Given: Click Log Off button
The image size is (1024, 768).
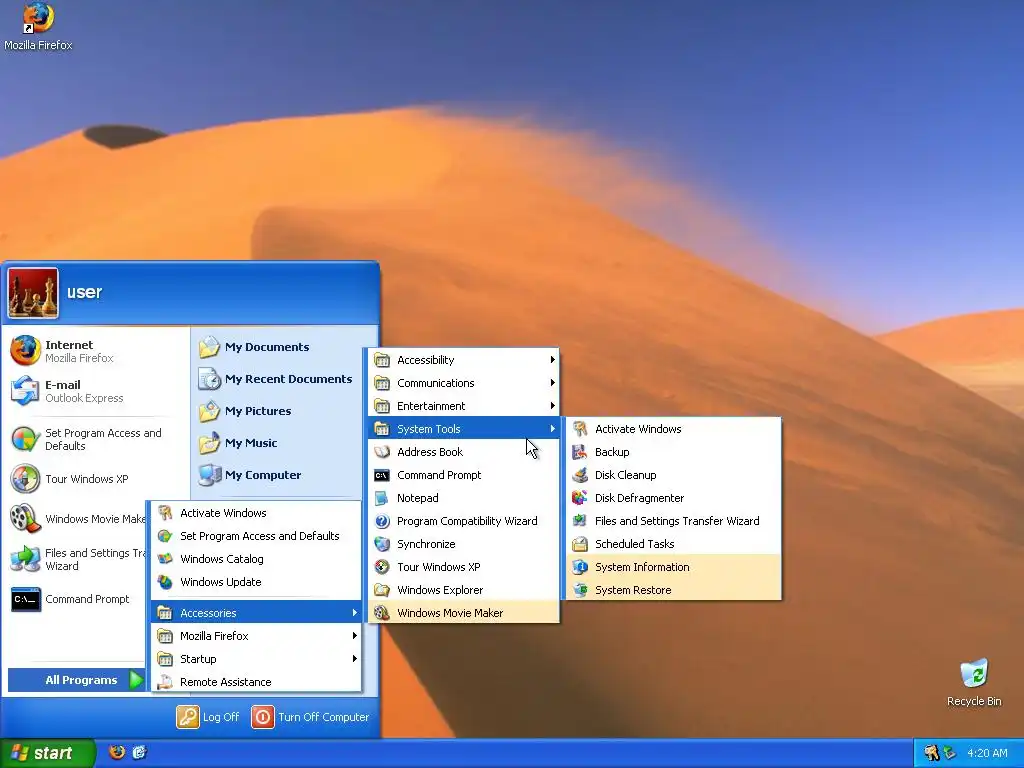Looking at the screenshot, I should pyautogui.click(x=208, y=717).
